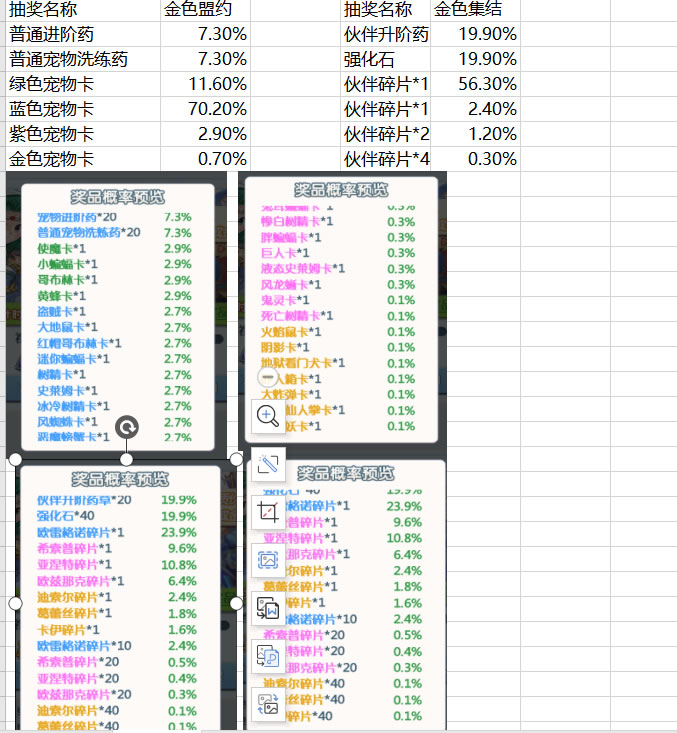Screen dimensions: 677x733
Task: Convert picture to PDF icon
Action: [268, 656]
